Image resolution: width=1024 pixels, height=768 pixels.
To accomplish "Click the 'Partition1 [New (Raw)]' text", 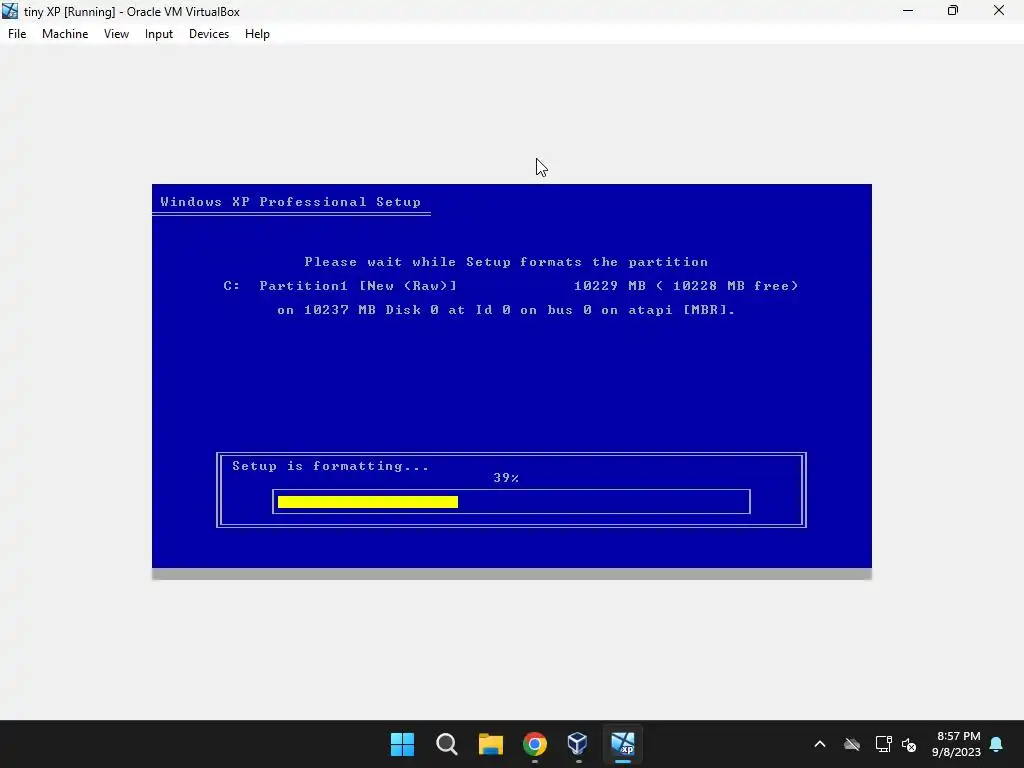I will (x=358, y=285).
